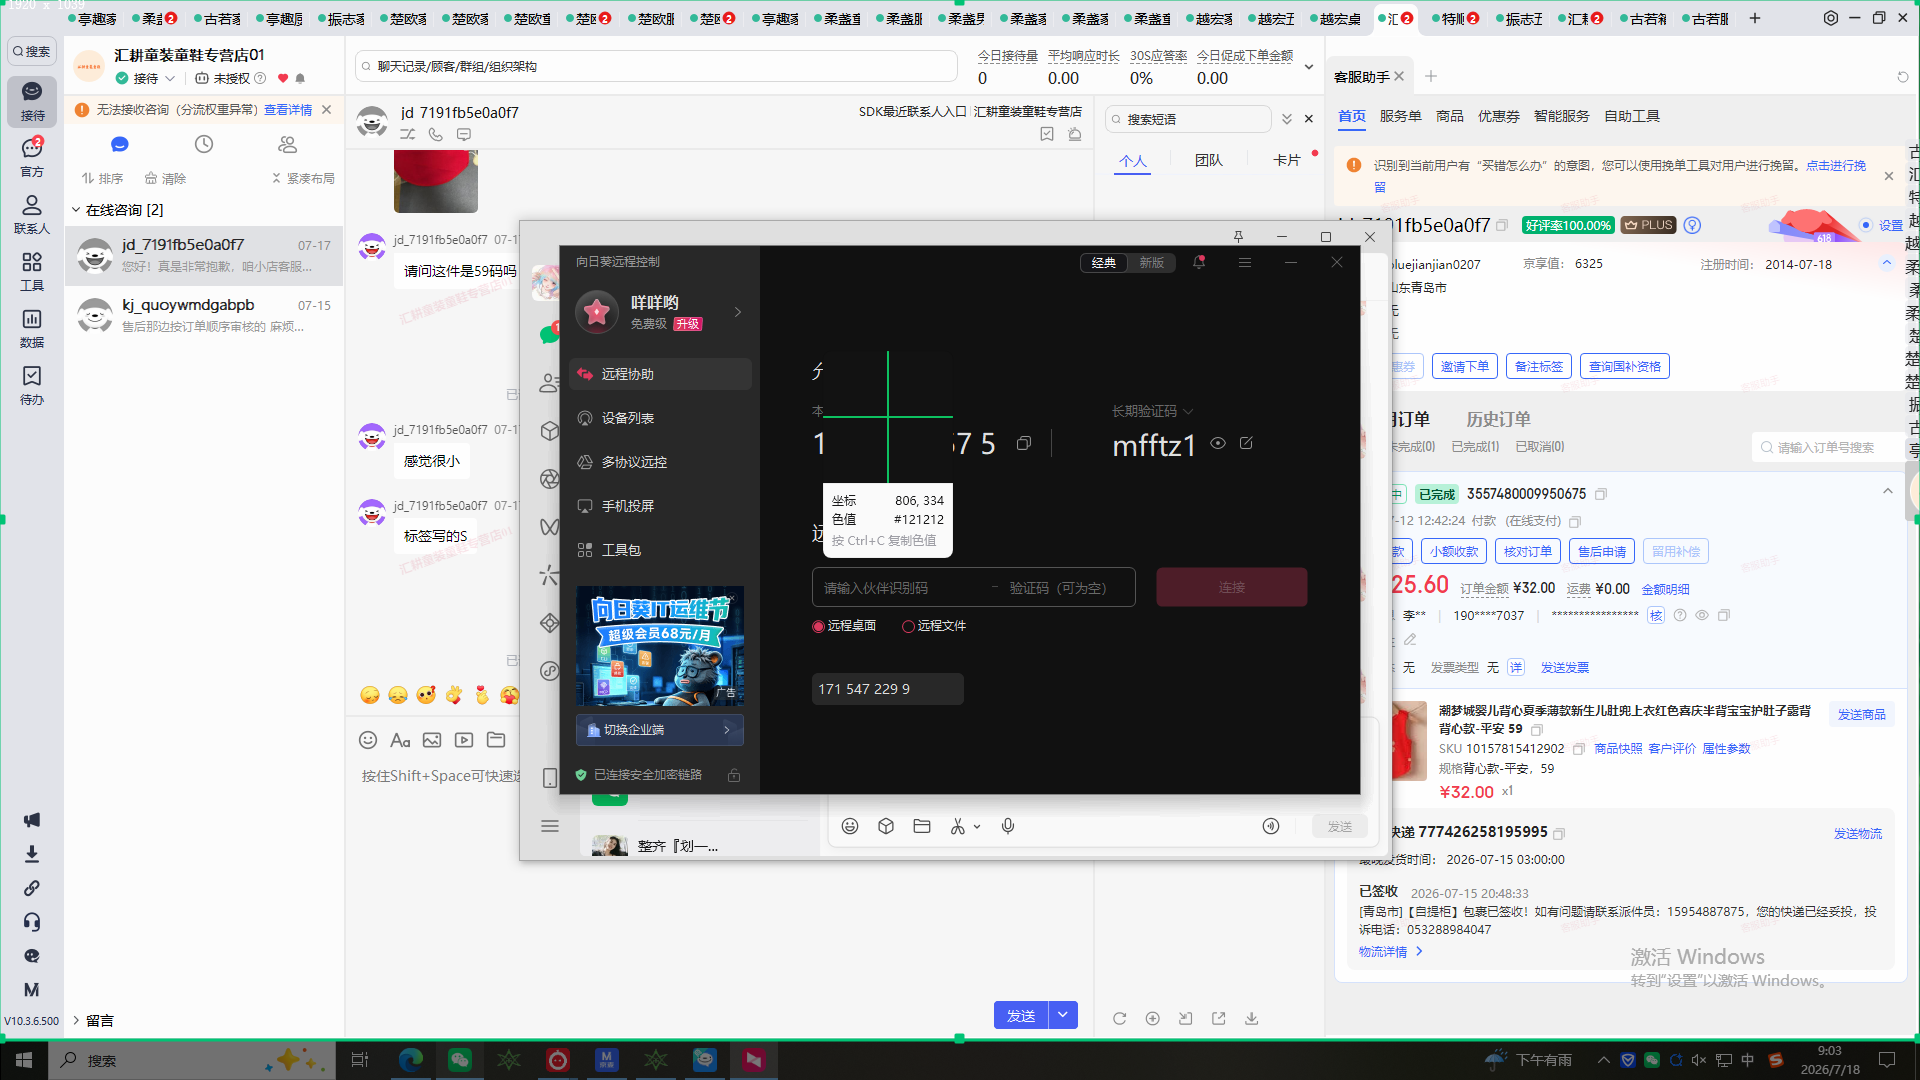This screenshot has height=1080, width=1920.
Task: Expand the daily statistics chevron
Action: pos(1309,67)
